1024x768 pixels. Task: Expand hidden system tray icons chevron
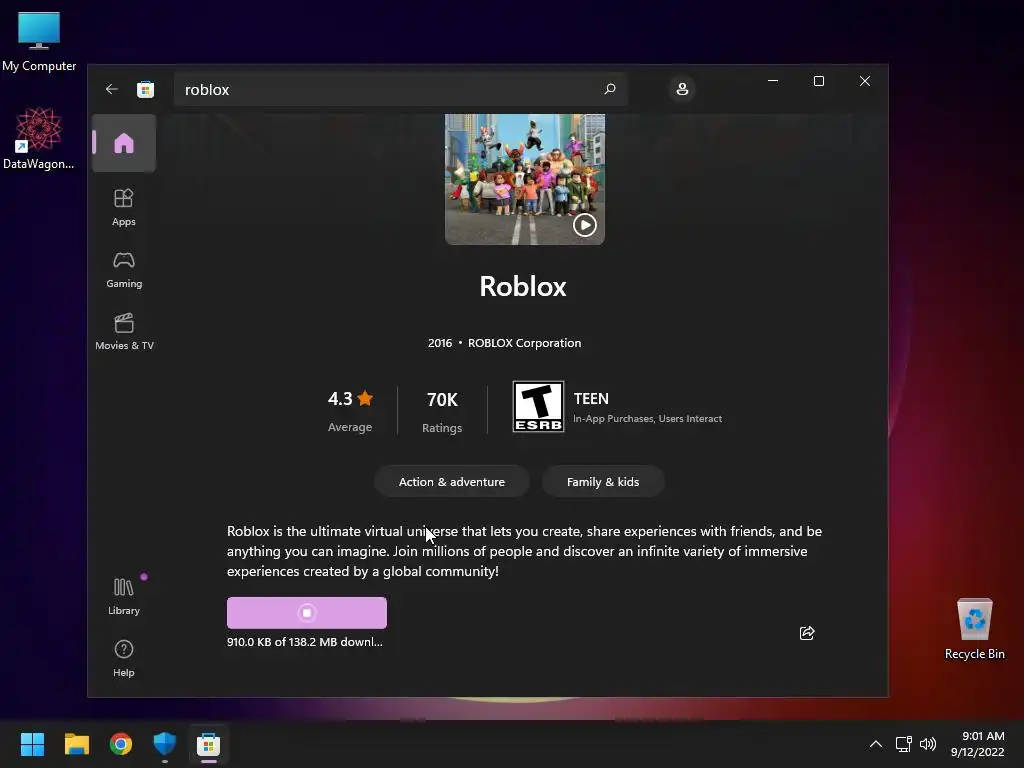click(x=876, y=744)
